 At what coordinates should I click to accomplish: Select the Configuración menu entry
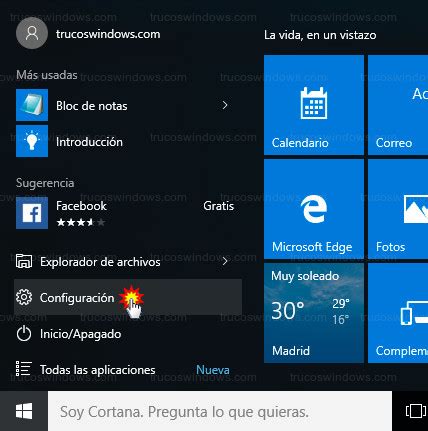coord(128,297)
